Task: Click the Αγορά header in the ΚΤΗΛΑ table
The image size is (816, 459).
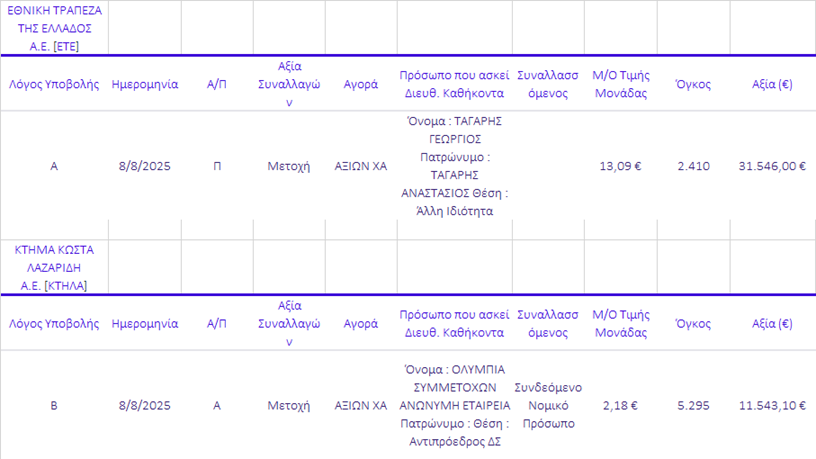Action: point(361,324)
